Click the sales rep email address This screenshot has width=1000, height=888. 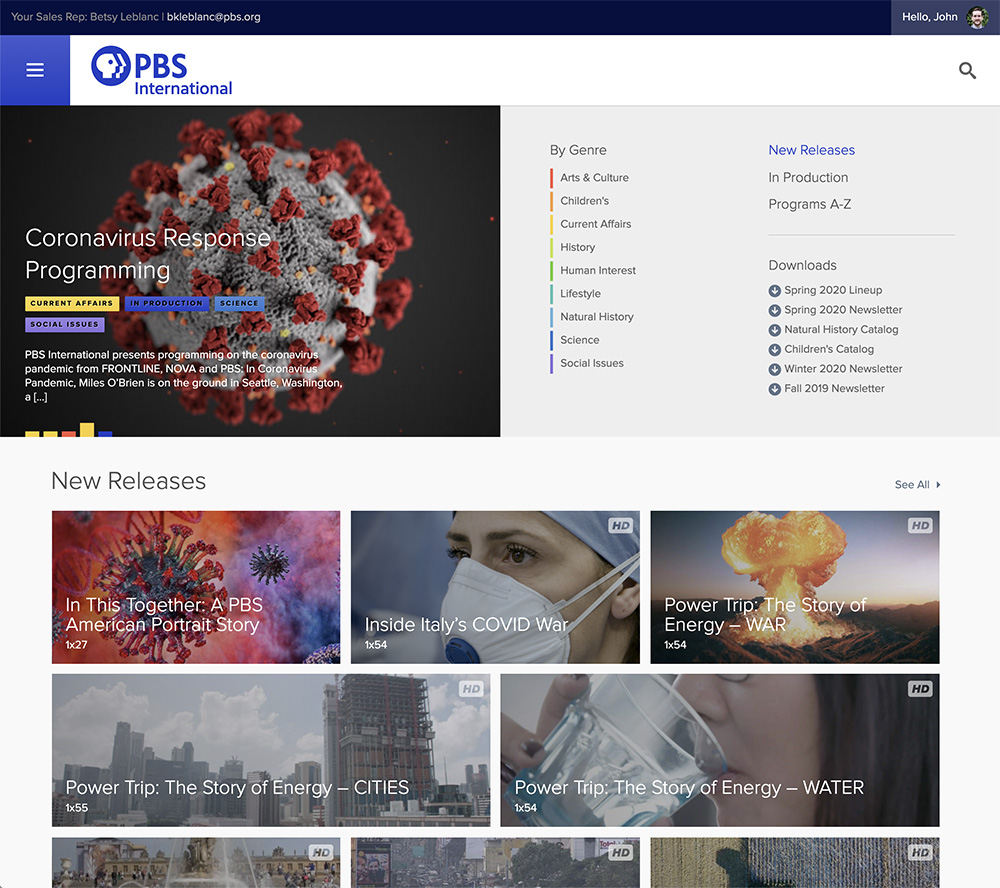(213, 17)
